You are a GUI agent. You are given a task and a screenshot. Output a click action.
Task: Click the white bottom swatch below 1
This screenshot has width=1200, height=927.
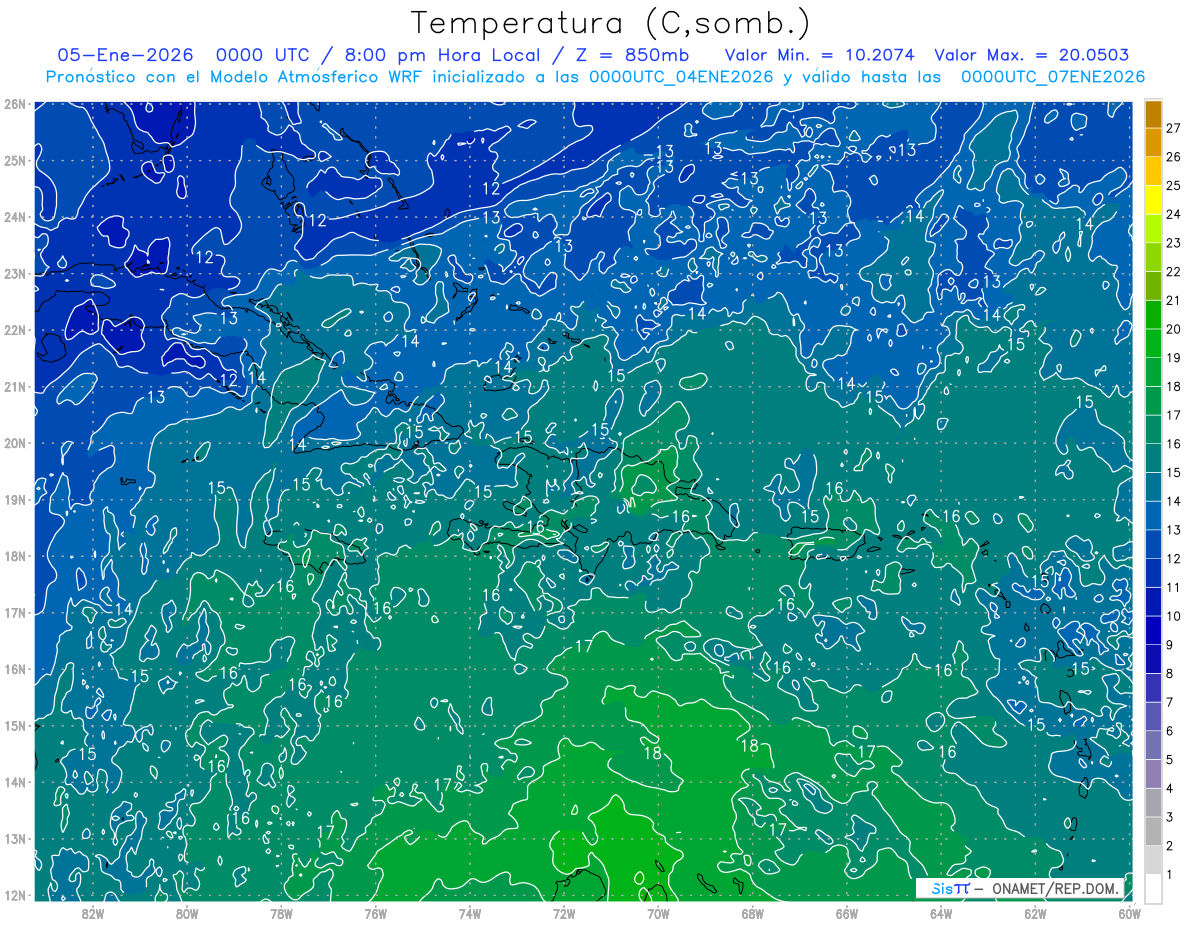(1153, 888)
